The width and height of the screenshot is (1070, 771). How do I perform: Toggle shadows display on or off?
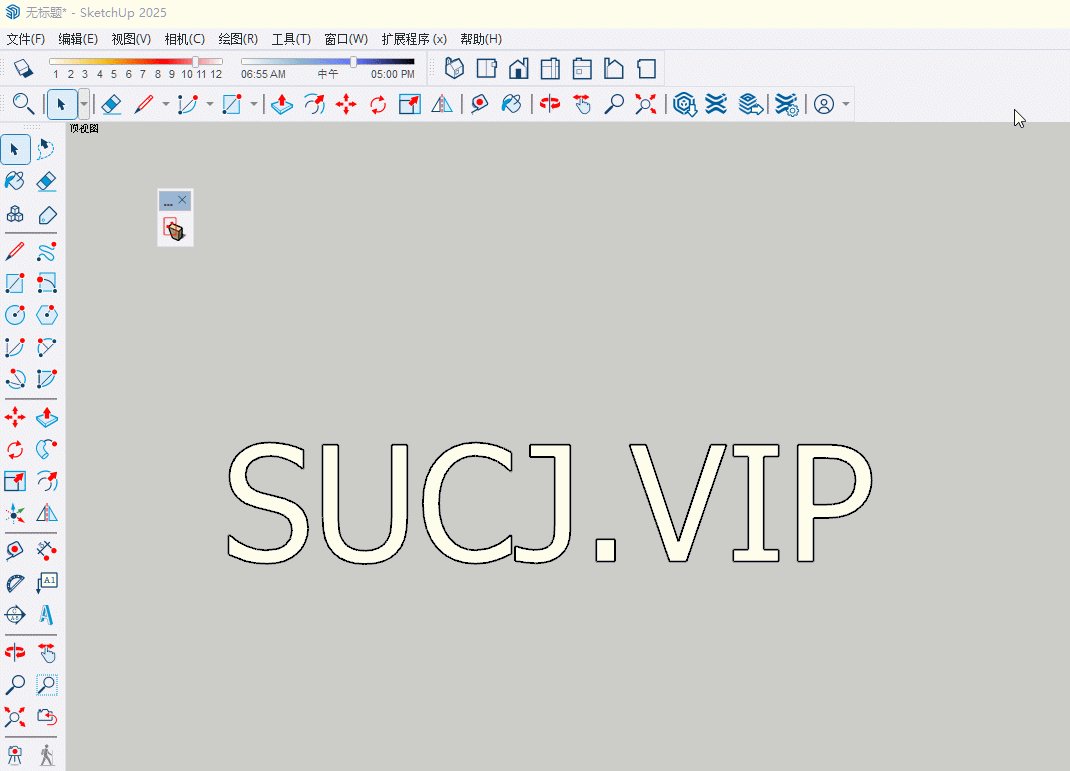pos(24,68)
